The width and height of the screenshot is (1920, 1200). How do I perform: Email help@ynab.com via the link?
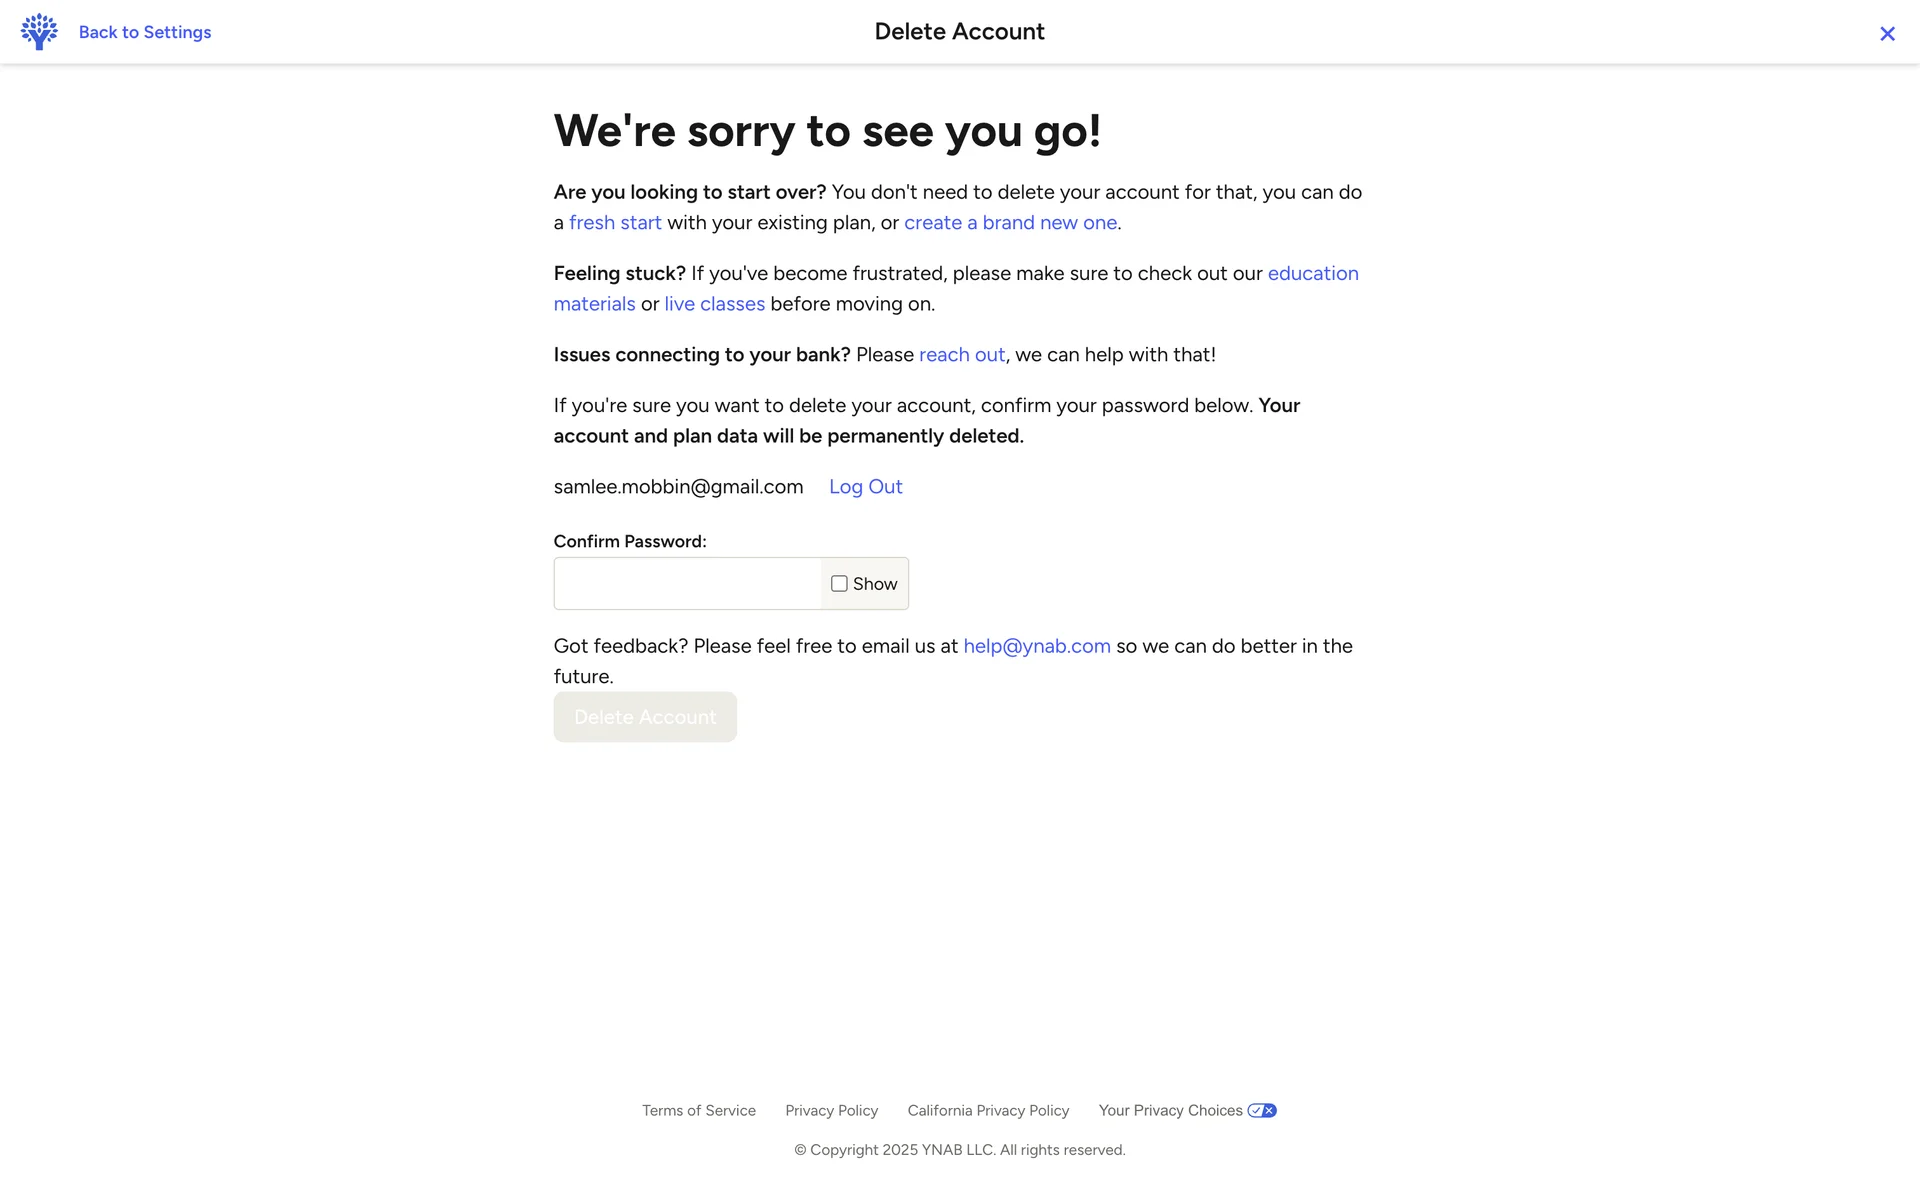pos(1036,646)
